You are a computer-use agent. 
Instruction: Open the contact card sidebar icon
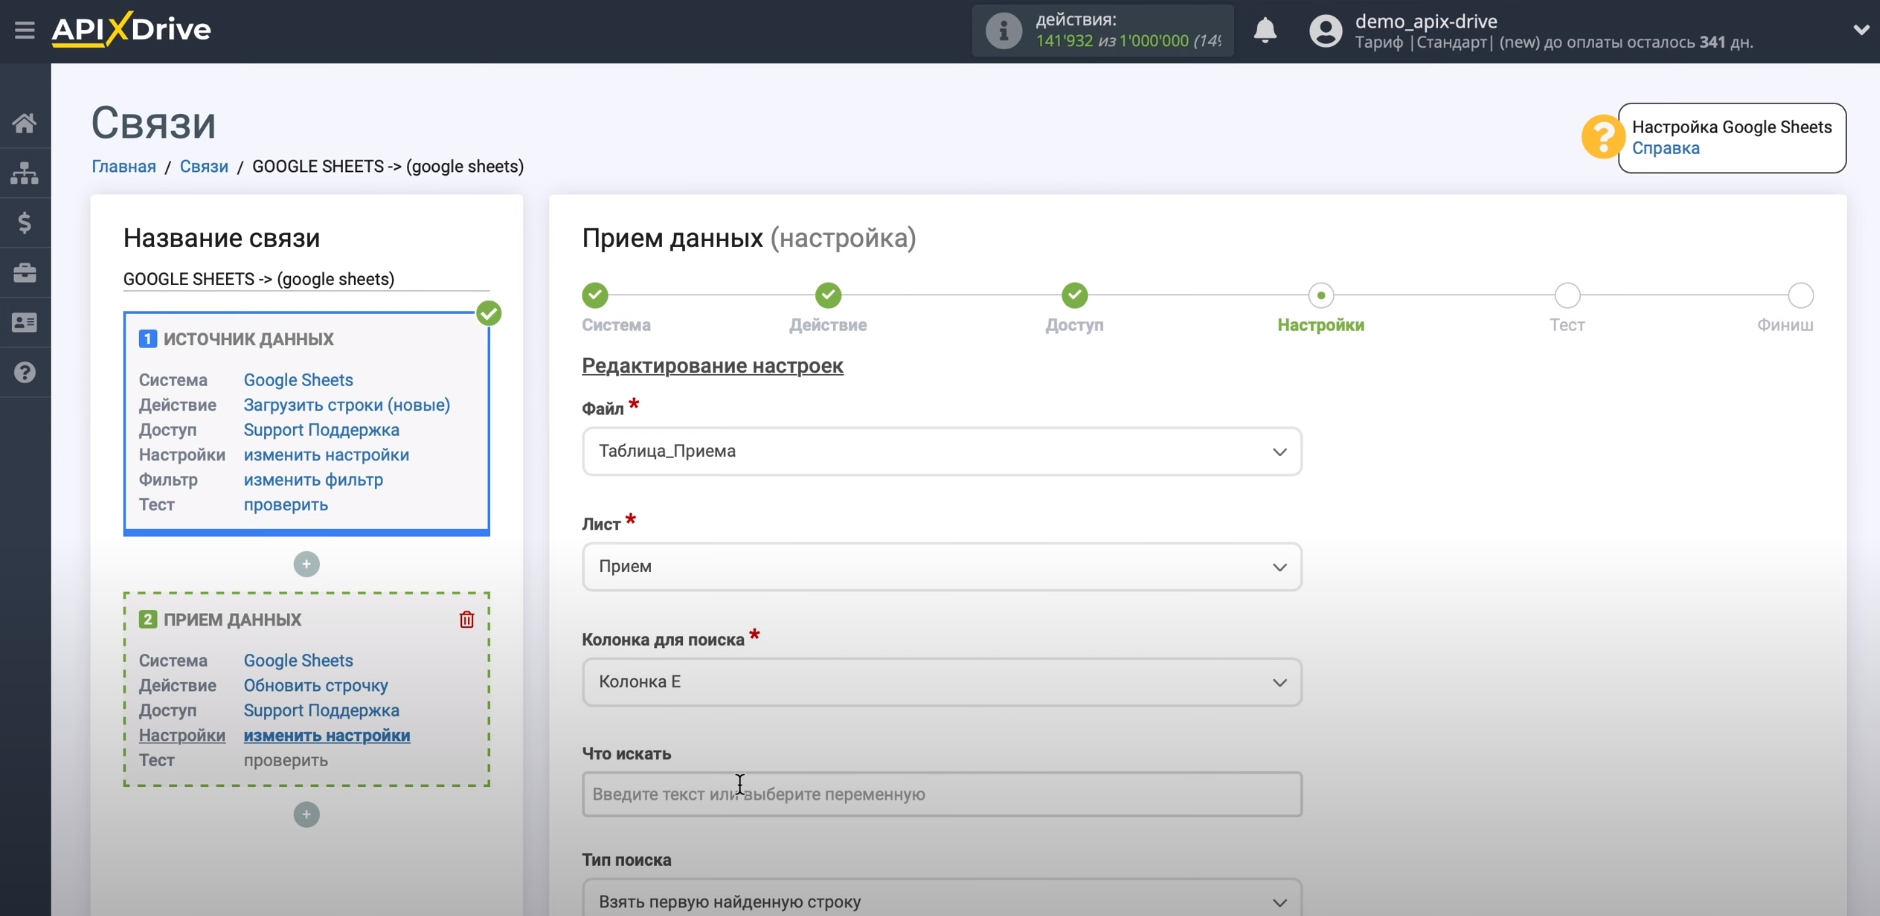pyautogui.click(x=25, y=323)
